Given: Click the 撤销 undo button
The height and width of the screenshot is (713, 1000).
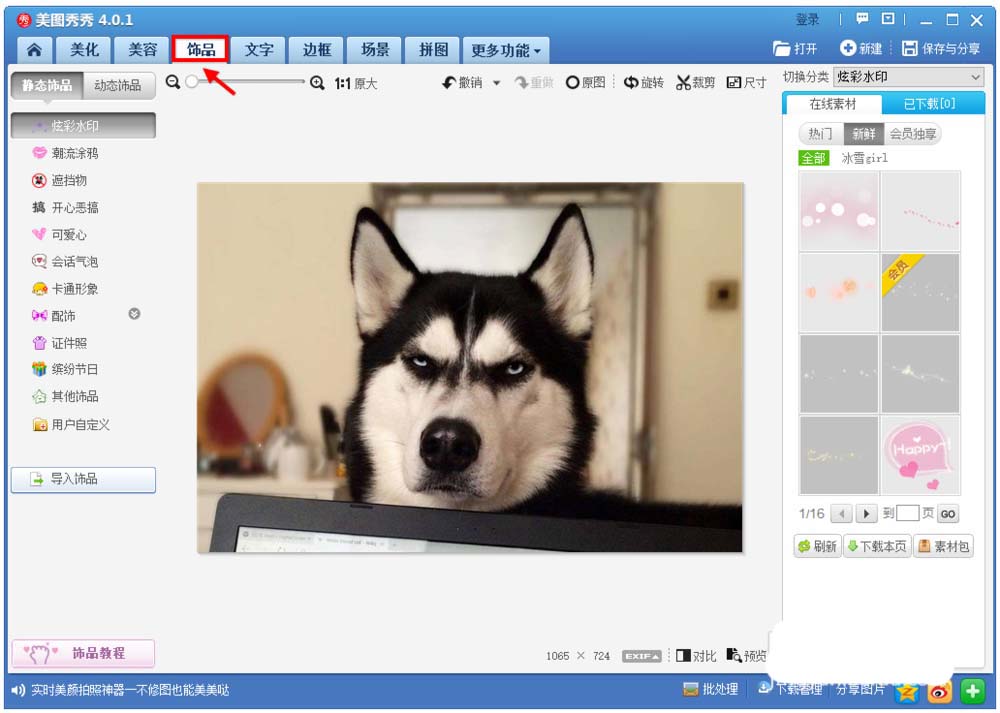Looking at the screenshot, I should (463, 83).
